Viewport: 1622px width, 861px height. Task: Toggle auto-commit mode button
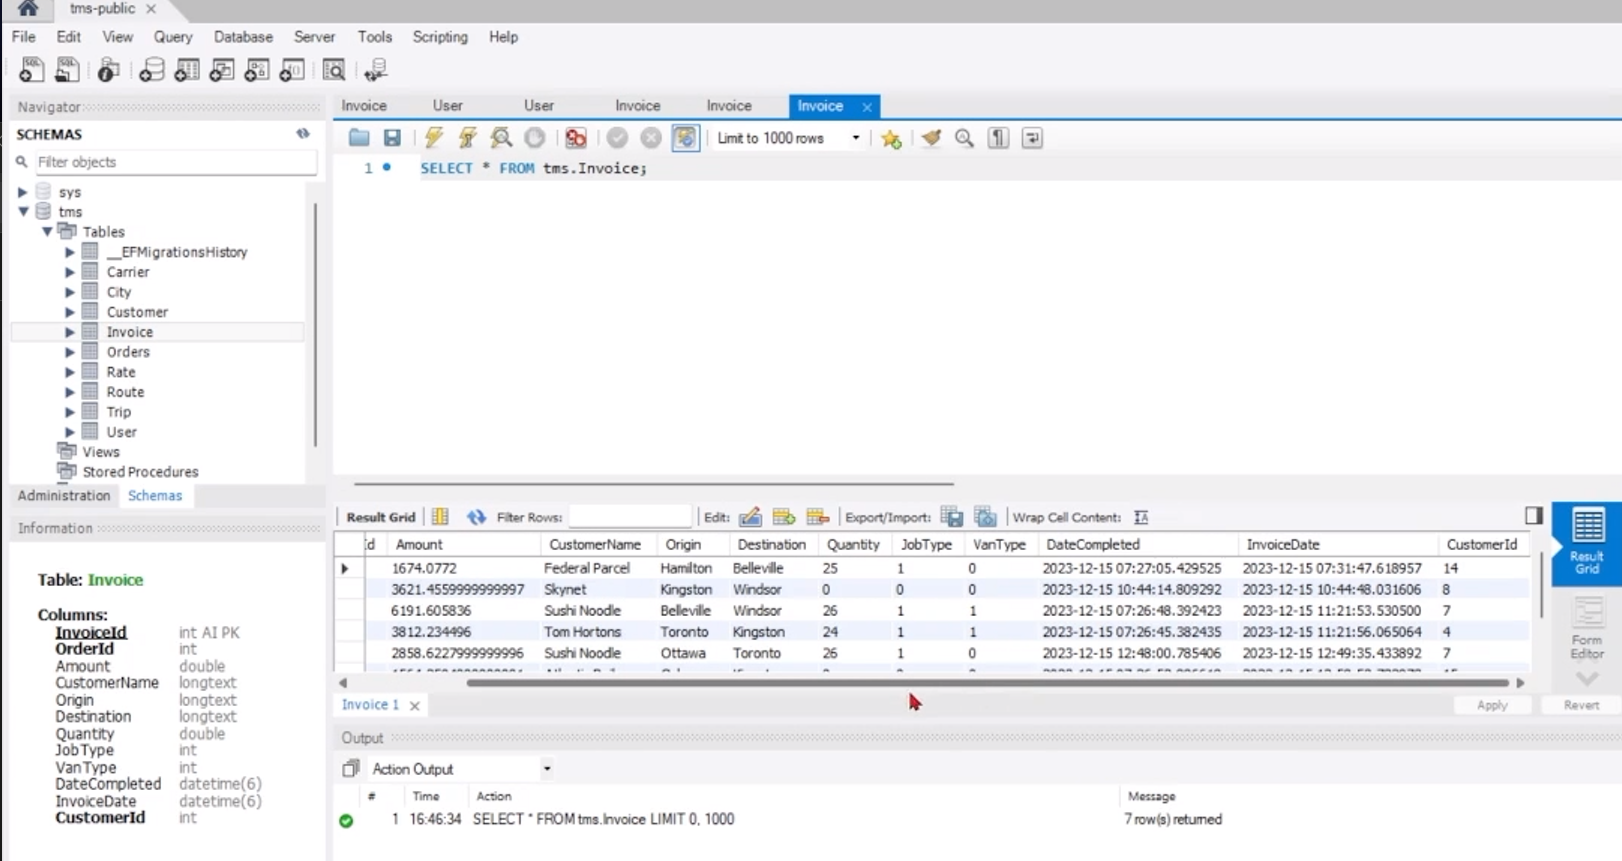[685, 138]
